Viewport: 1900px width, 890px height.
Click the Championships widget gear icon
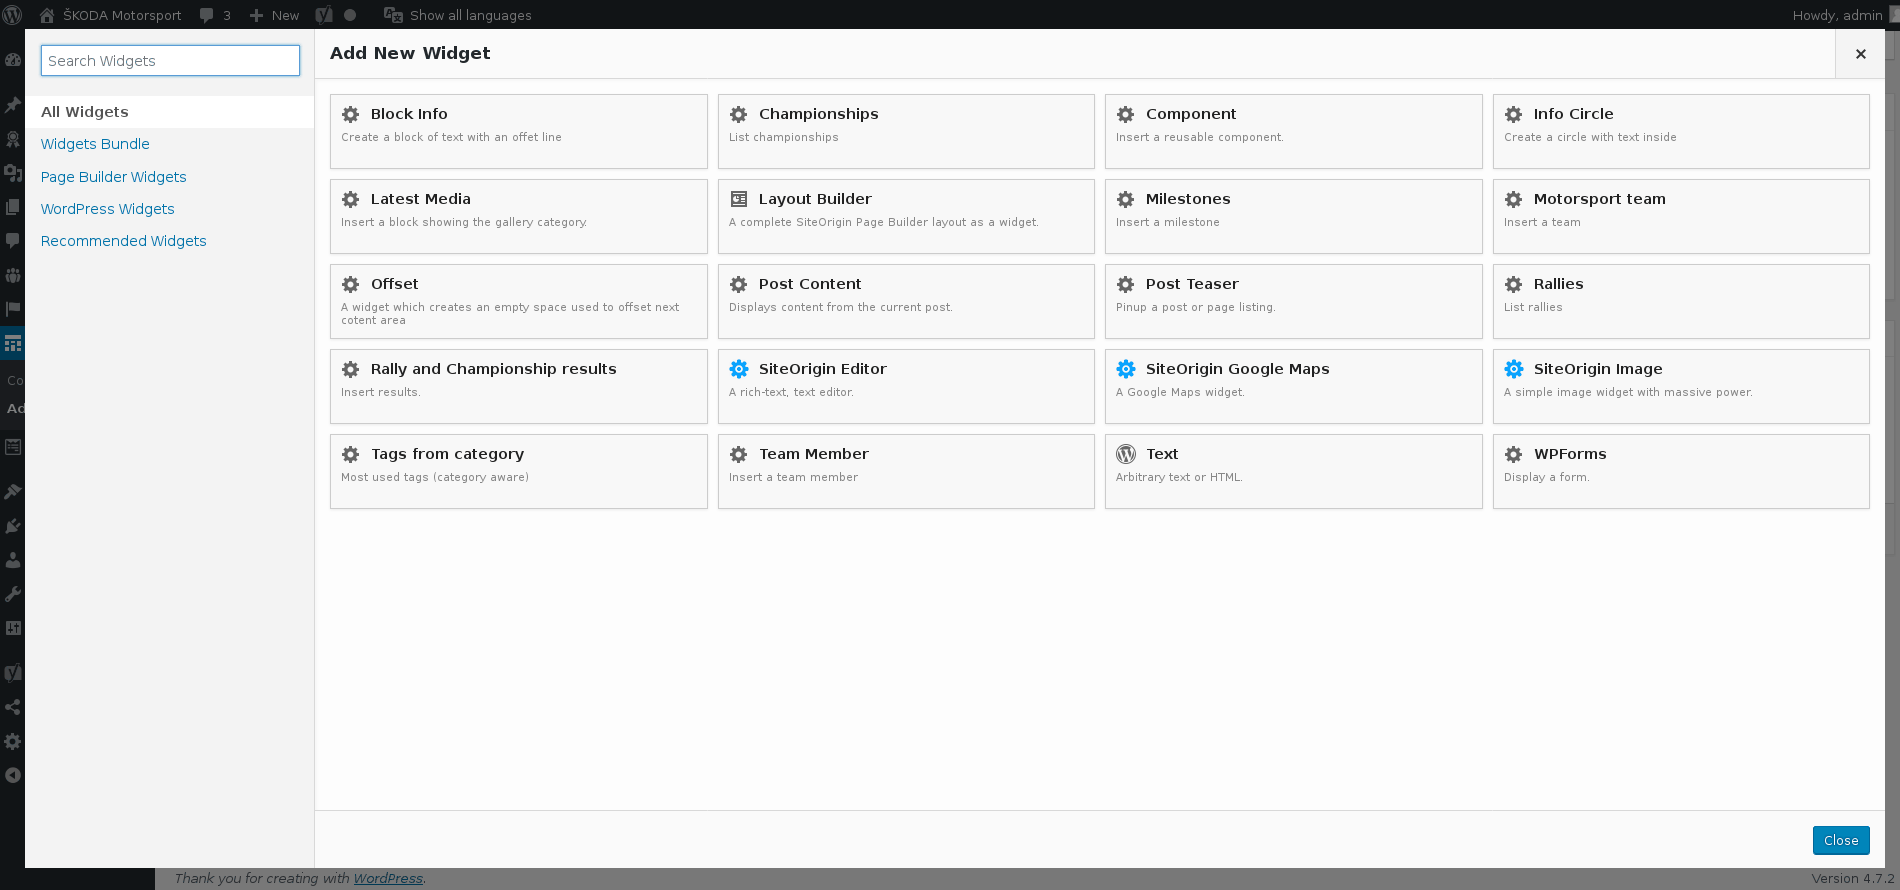pyautogui.click(x=739, y=114)
